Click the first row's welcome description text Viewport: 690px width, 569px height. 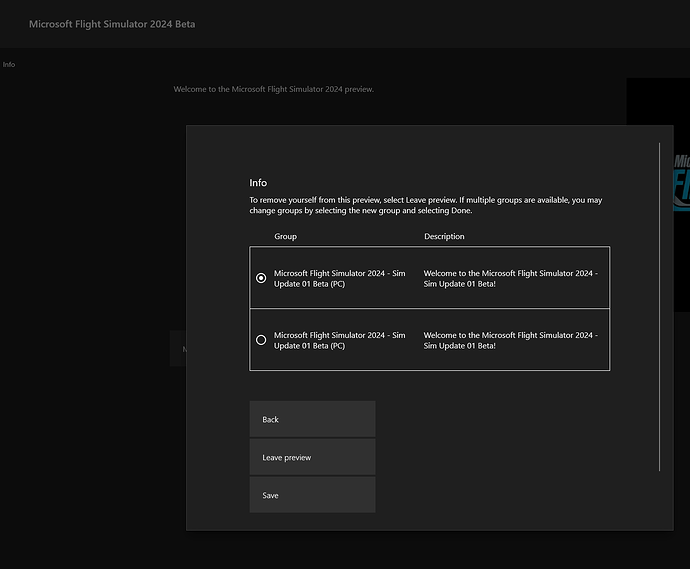tap(510, 278)
